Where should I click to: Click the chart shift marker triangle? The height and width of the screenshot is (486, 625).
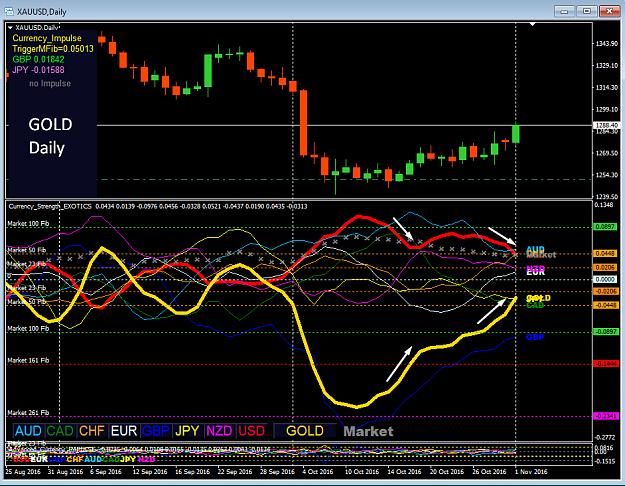pyautogui.click(x=533, y=24)
